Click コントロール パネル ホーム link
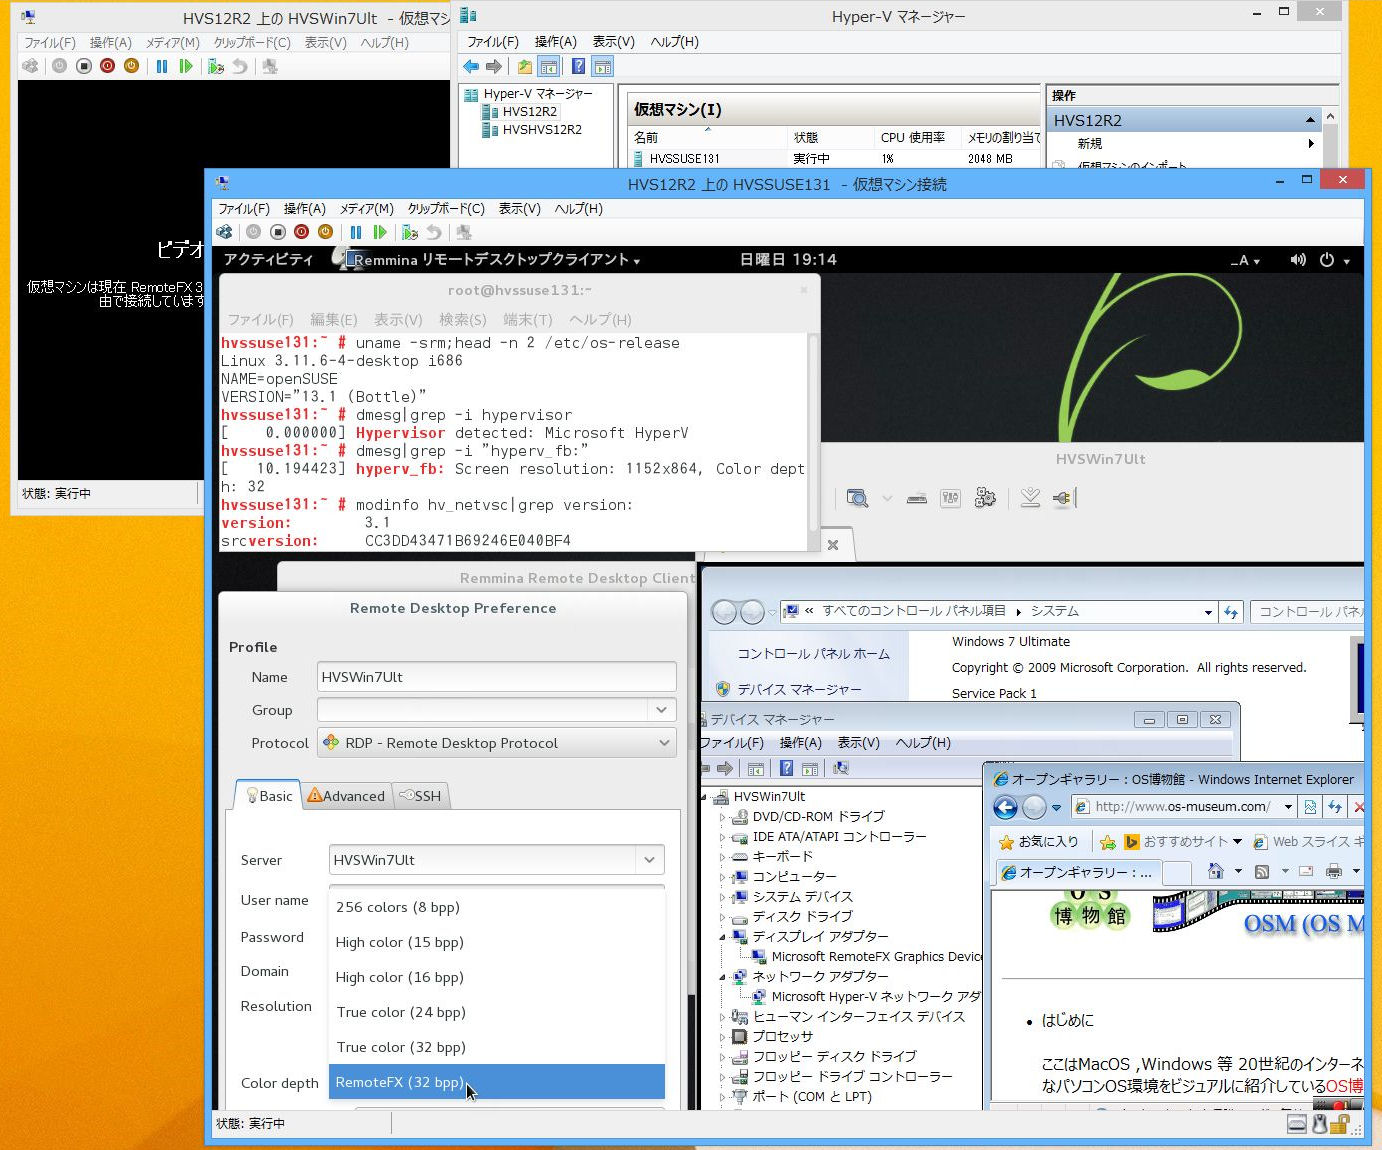The height and width of the screenshot is (1150, 1382). point(813,654)
